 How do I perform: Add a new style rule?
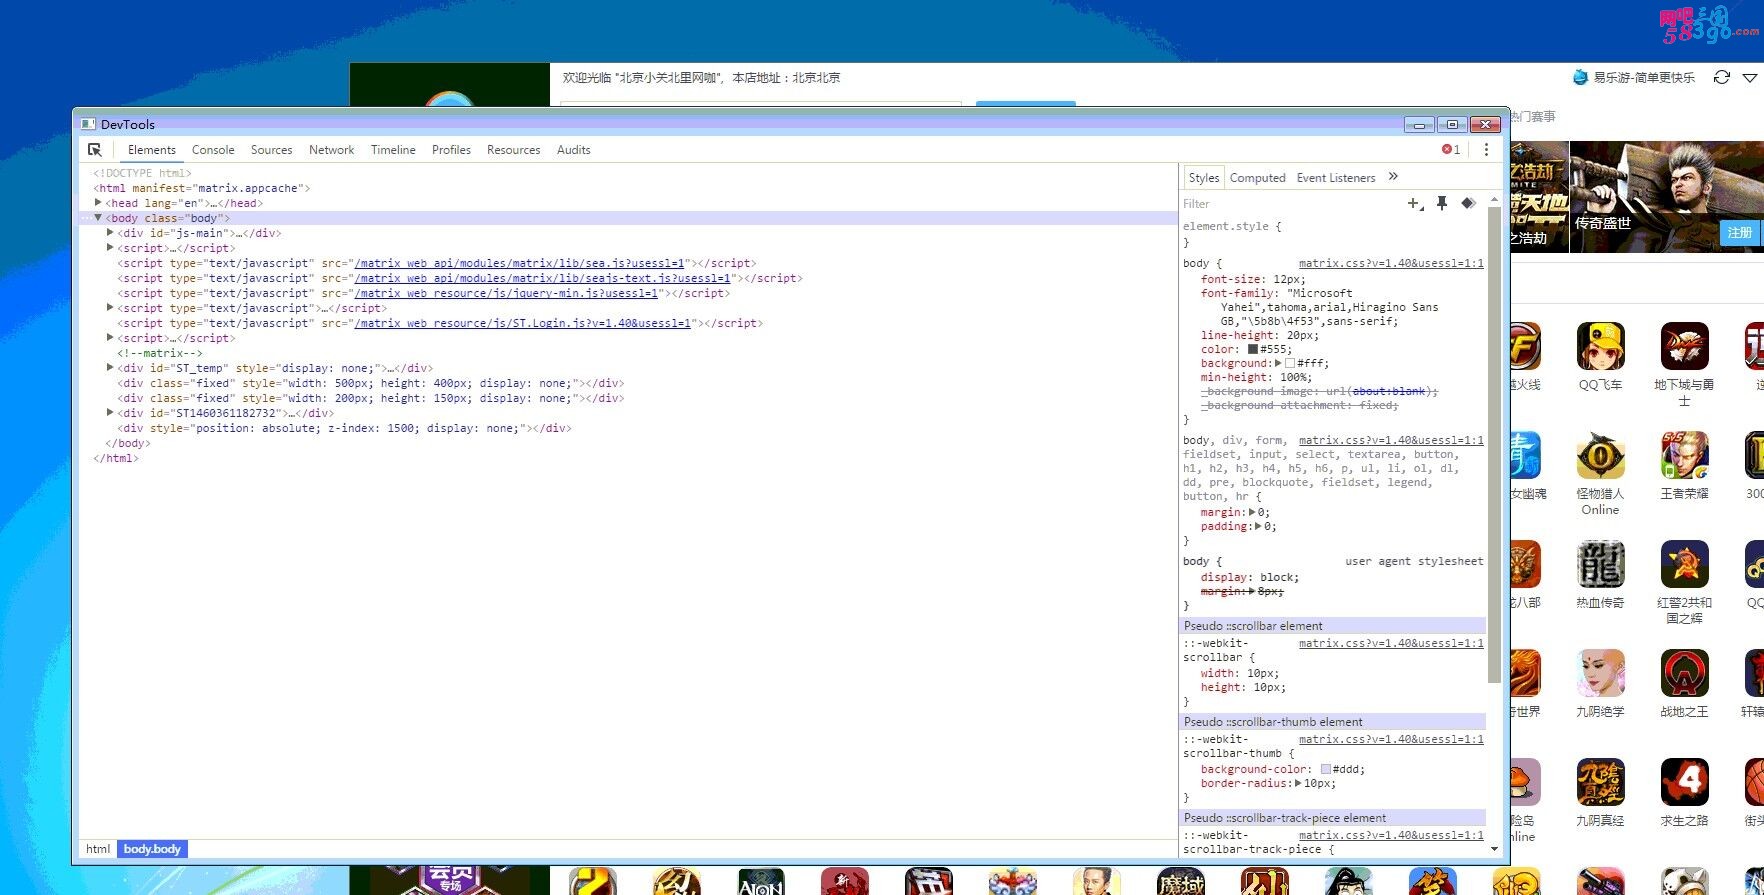[1415, 204]
